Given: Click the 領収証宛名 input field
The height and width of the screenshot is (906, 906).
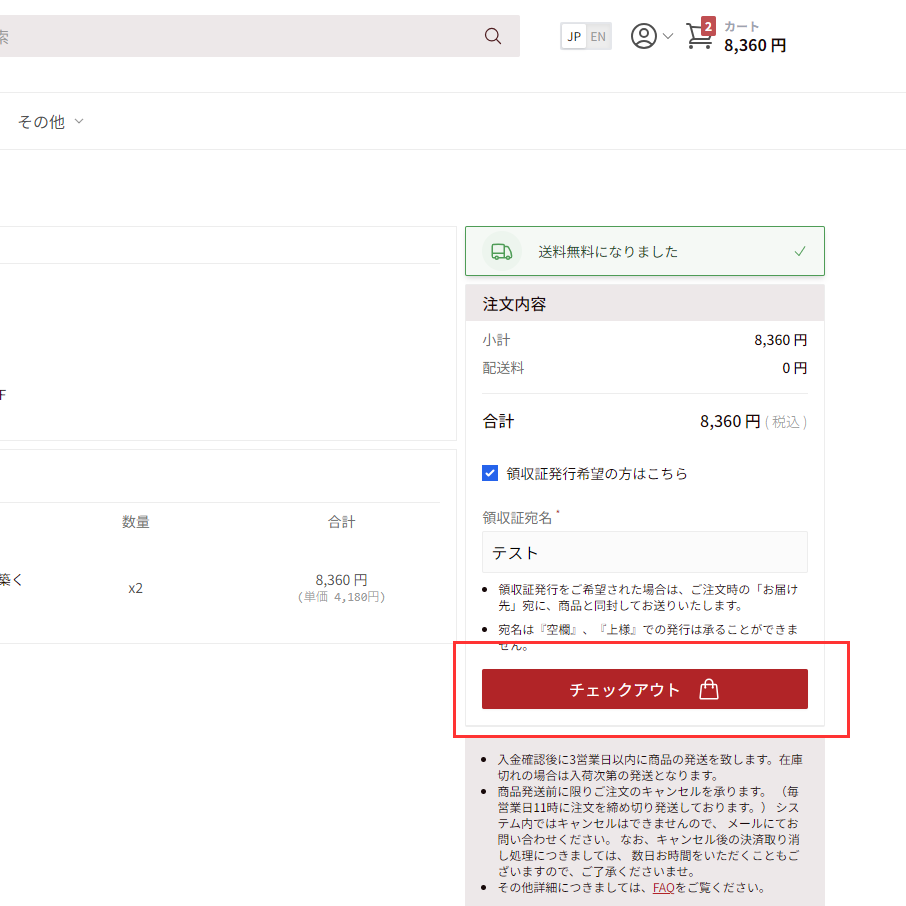Looking at the screenshot, I should click(644, 552).
